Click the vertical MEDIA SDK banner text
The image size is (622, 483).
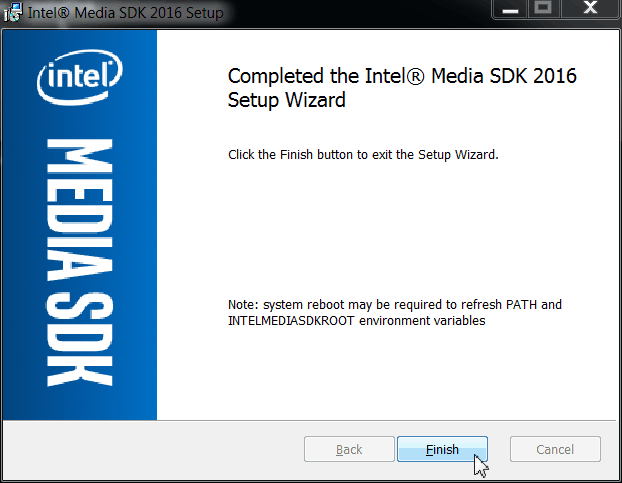[80, 262]
